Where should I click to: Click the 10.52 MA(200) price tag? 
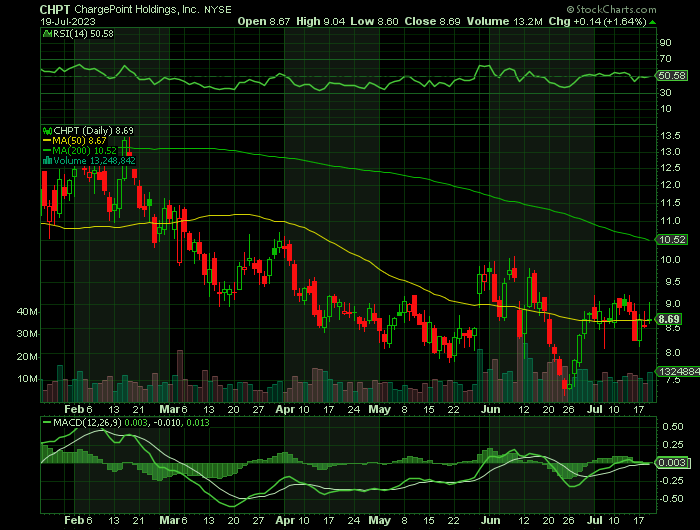point(672,240)
